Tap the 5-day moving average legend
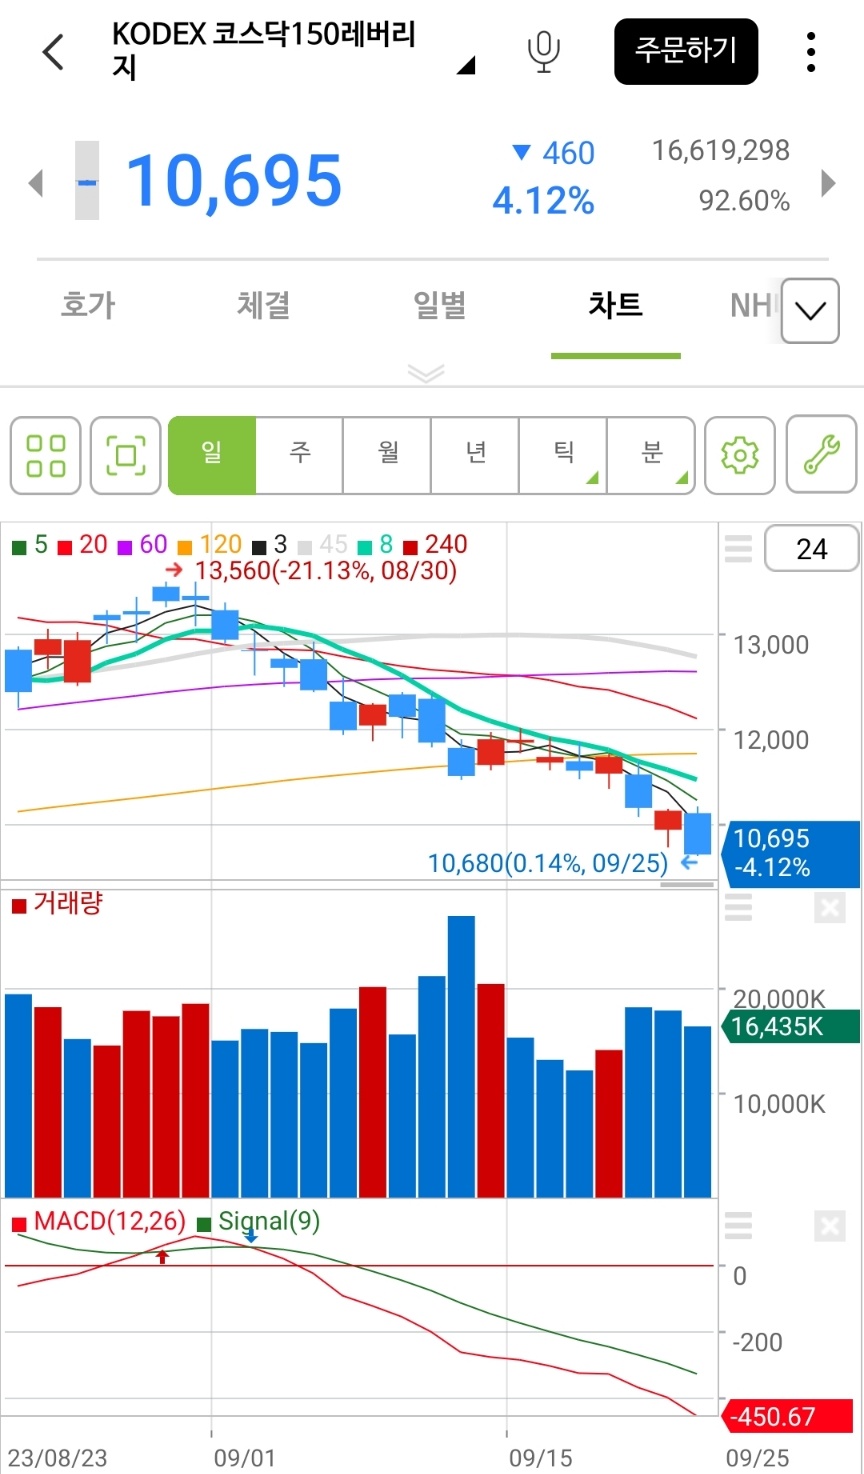The width and height of the screenshot is (864, 1474). pyautogui.click(x=30, y=545)
